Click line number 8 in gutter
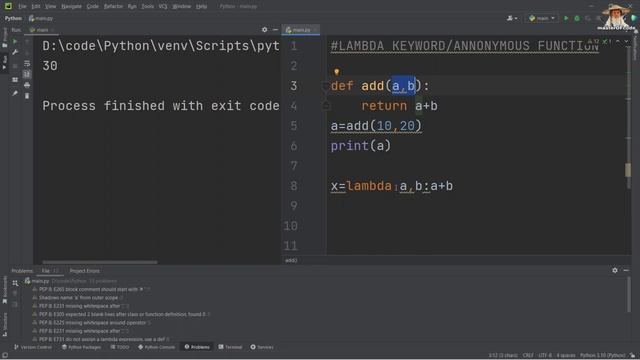Viewport: 640px width, 360px height. tap(294, 186)
